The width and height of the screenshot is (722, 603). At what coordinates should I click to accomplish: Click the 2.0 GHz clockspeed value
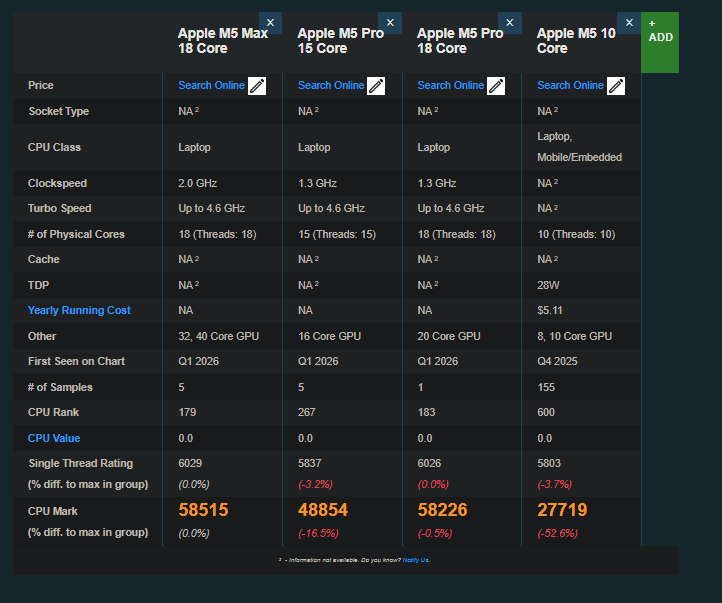click(198, 183)
